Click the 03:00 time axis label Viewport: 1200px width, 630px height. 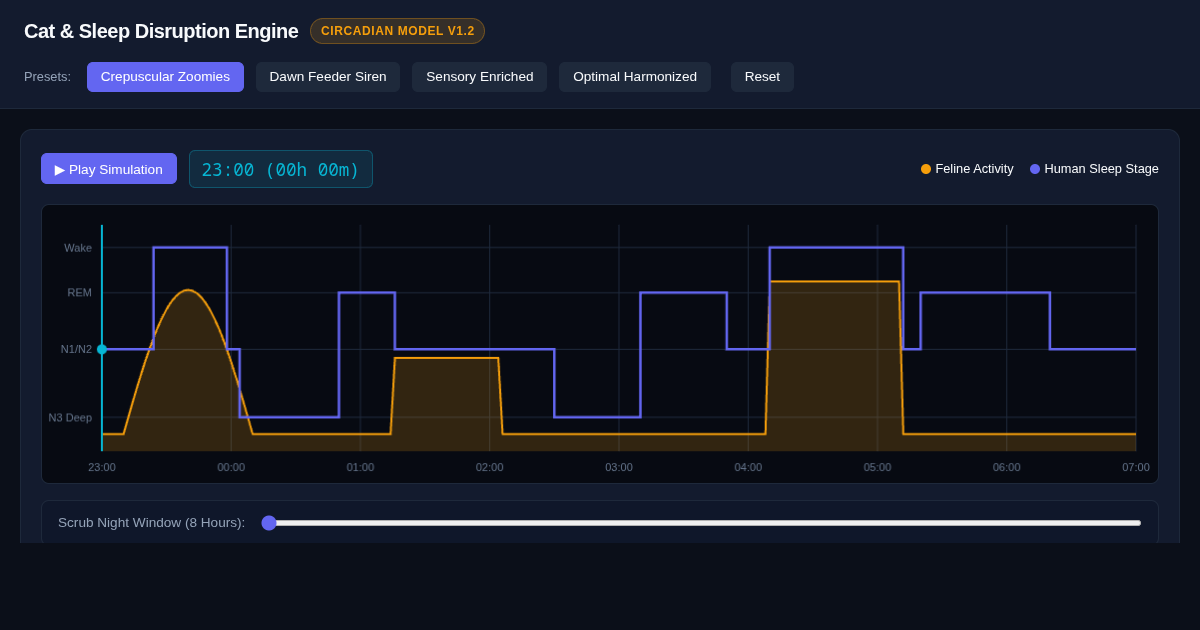(x=619, y=467)
